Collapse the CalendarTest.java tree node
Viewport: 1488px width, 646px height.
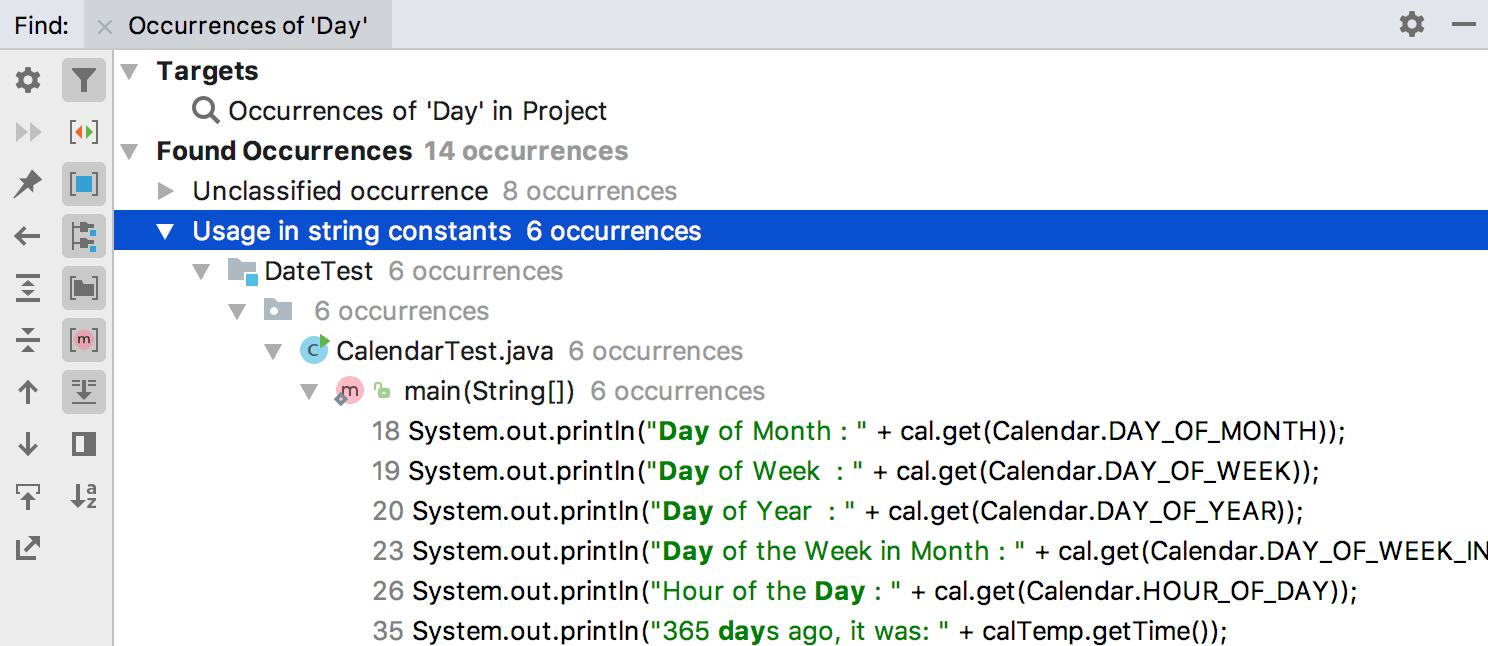(273, 351)
